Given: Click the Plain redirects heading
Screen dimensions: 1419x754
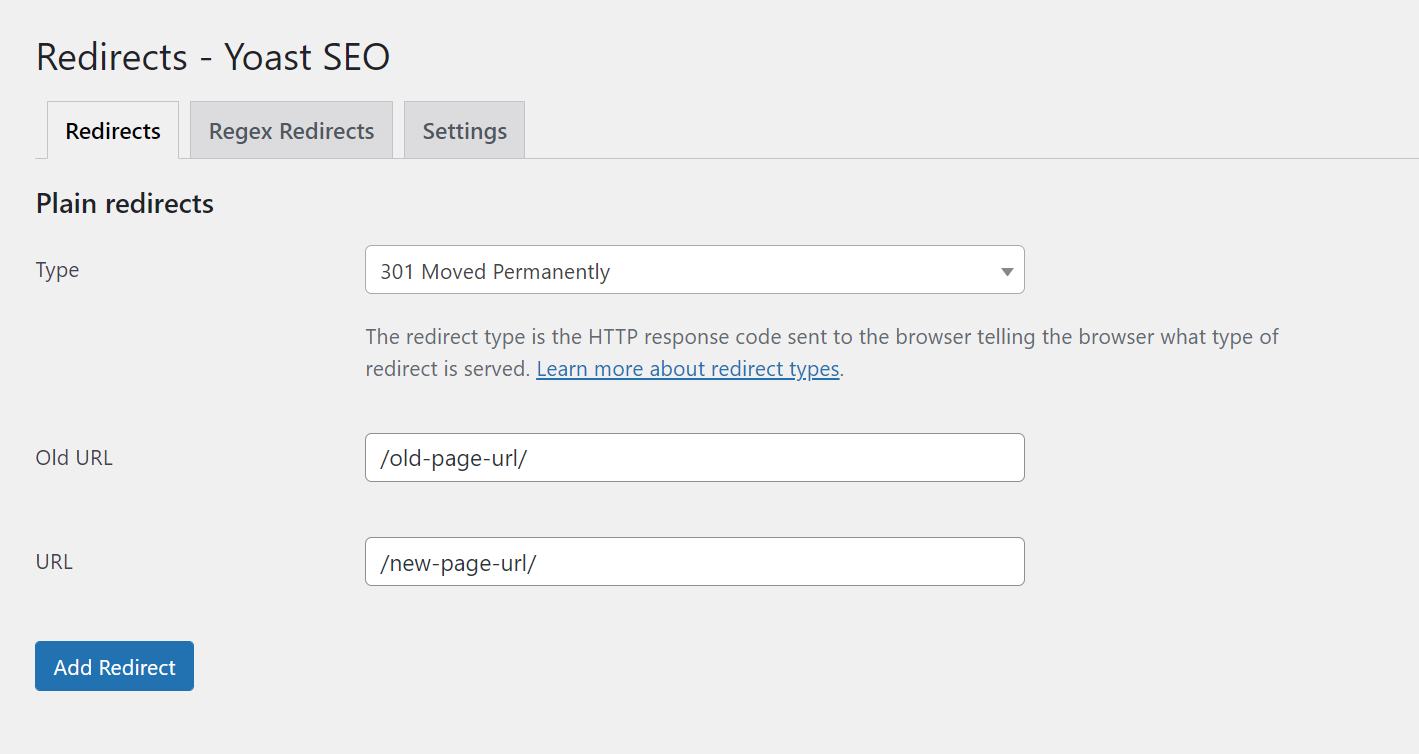Looking at the screenshot, I should [124, 203].
